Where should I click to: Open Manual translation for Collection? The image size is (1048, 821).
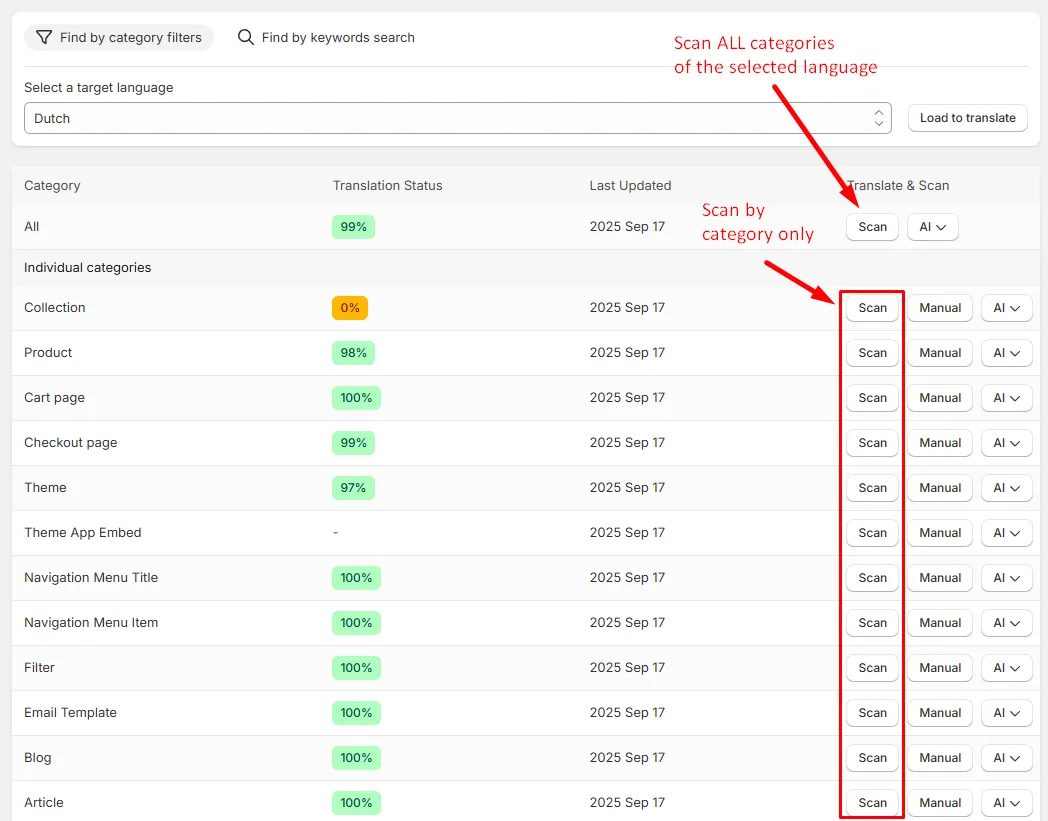click(x=940, y=308)
